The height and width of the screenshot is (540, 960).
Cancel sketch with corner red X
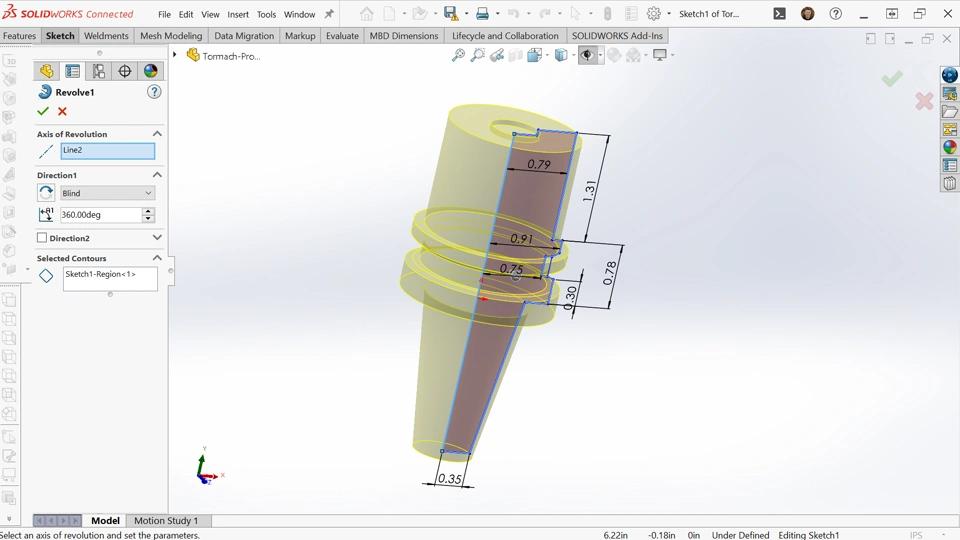click(x=924, y=101)
